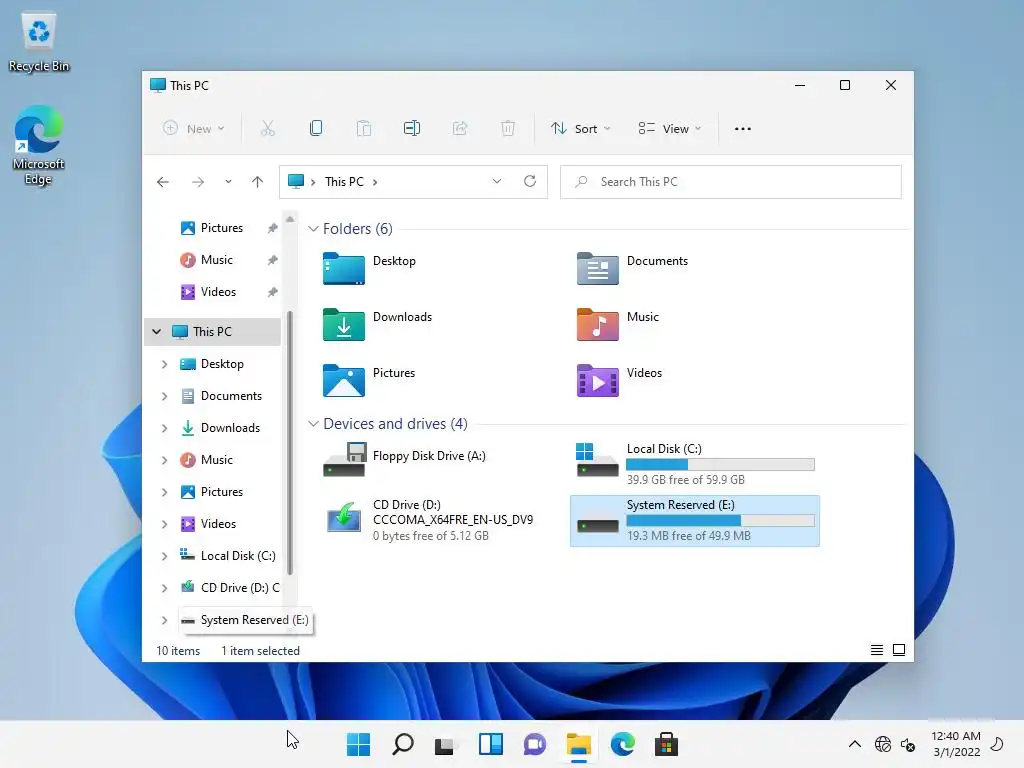Show hidden icons tray chevron

click(x=854, y=744)
